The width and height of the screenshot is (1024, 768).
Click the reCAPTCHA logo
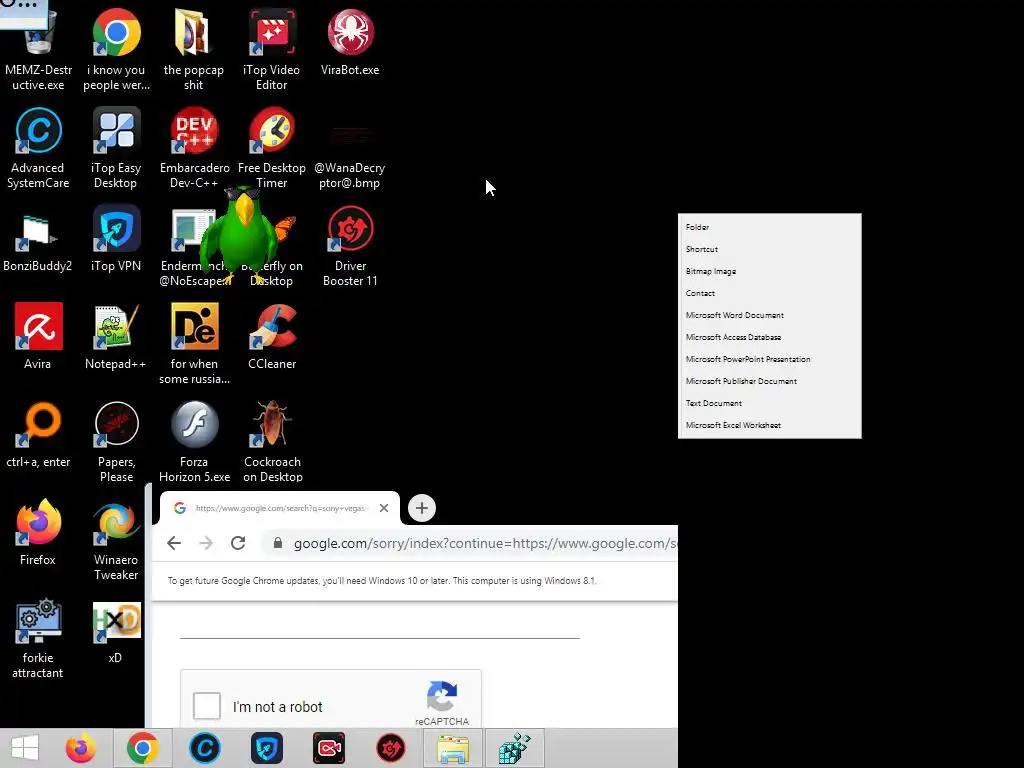(442, 697)
